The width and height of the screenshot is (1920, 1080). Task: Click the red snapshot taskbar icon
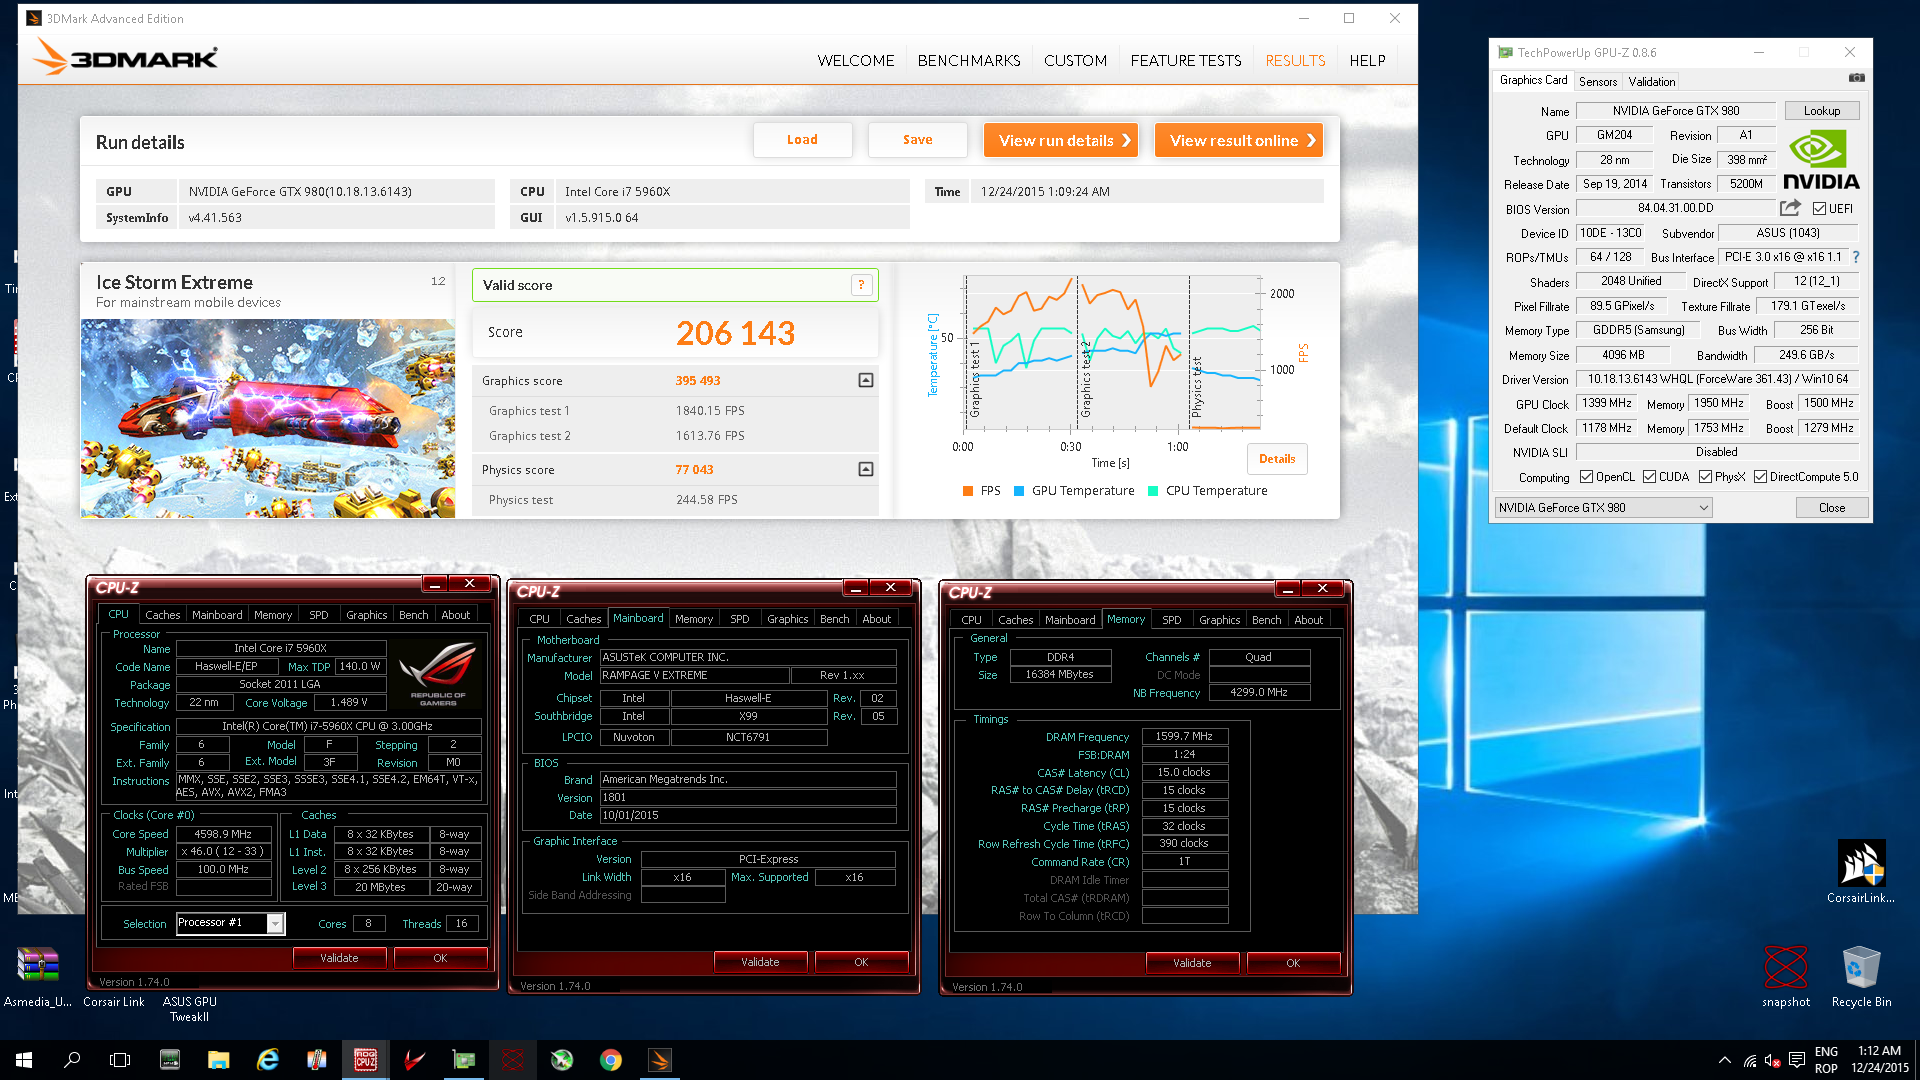512,1060
